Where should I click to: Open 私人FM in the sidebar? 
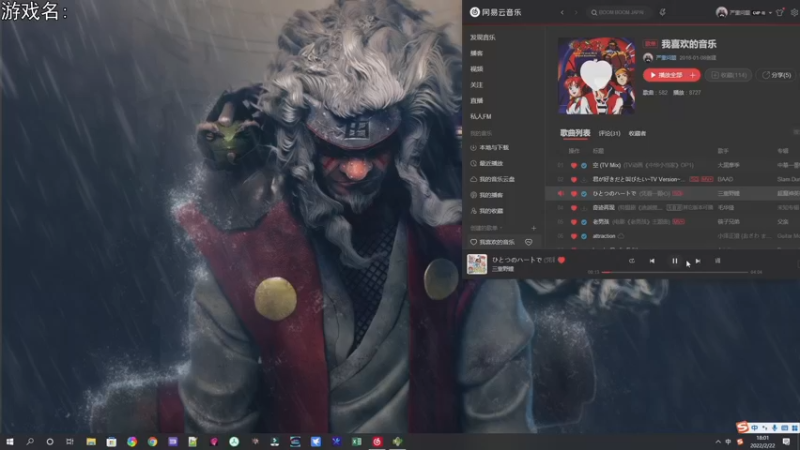(x=481, y=116)
